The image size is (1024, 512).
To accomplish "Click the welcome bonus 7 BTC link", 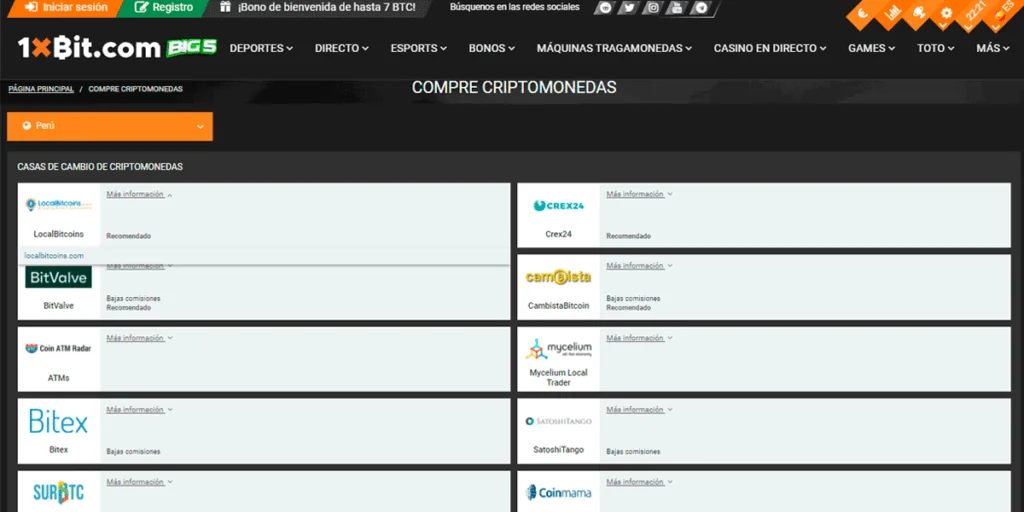I will point(327,8).
